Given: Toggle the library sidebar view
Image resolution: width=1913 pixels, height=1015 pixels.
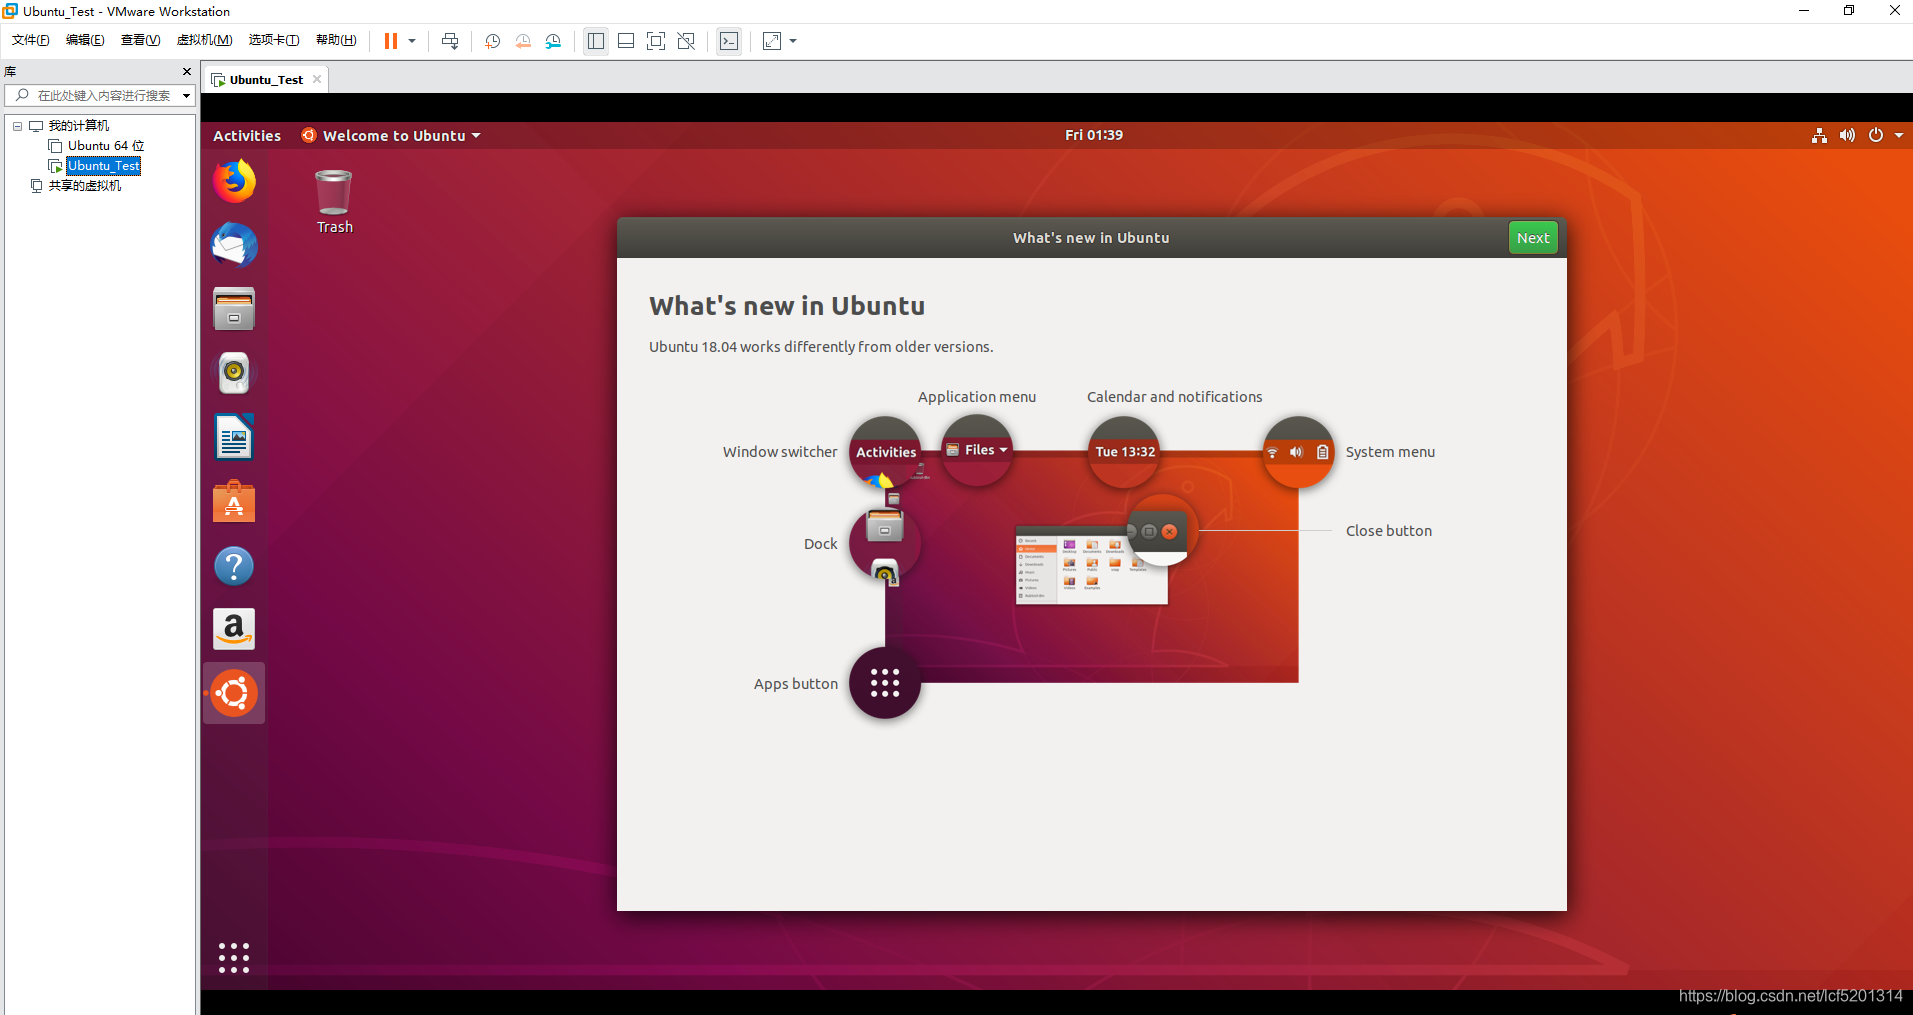Looking at the screenshot, I should pyautogui.click(x=596, y=41).
